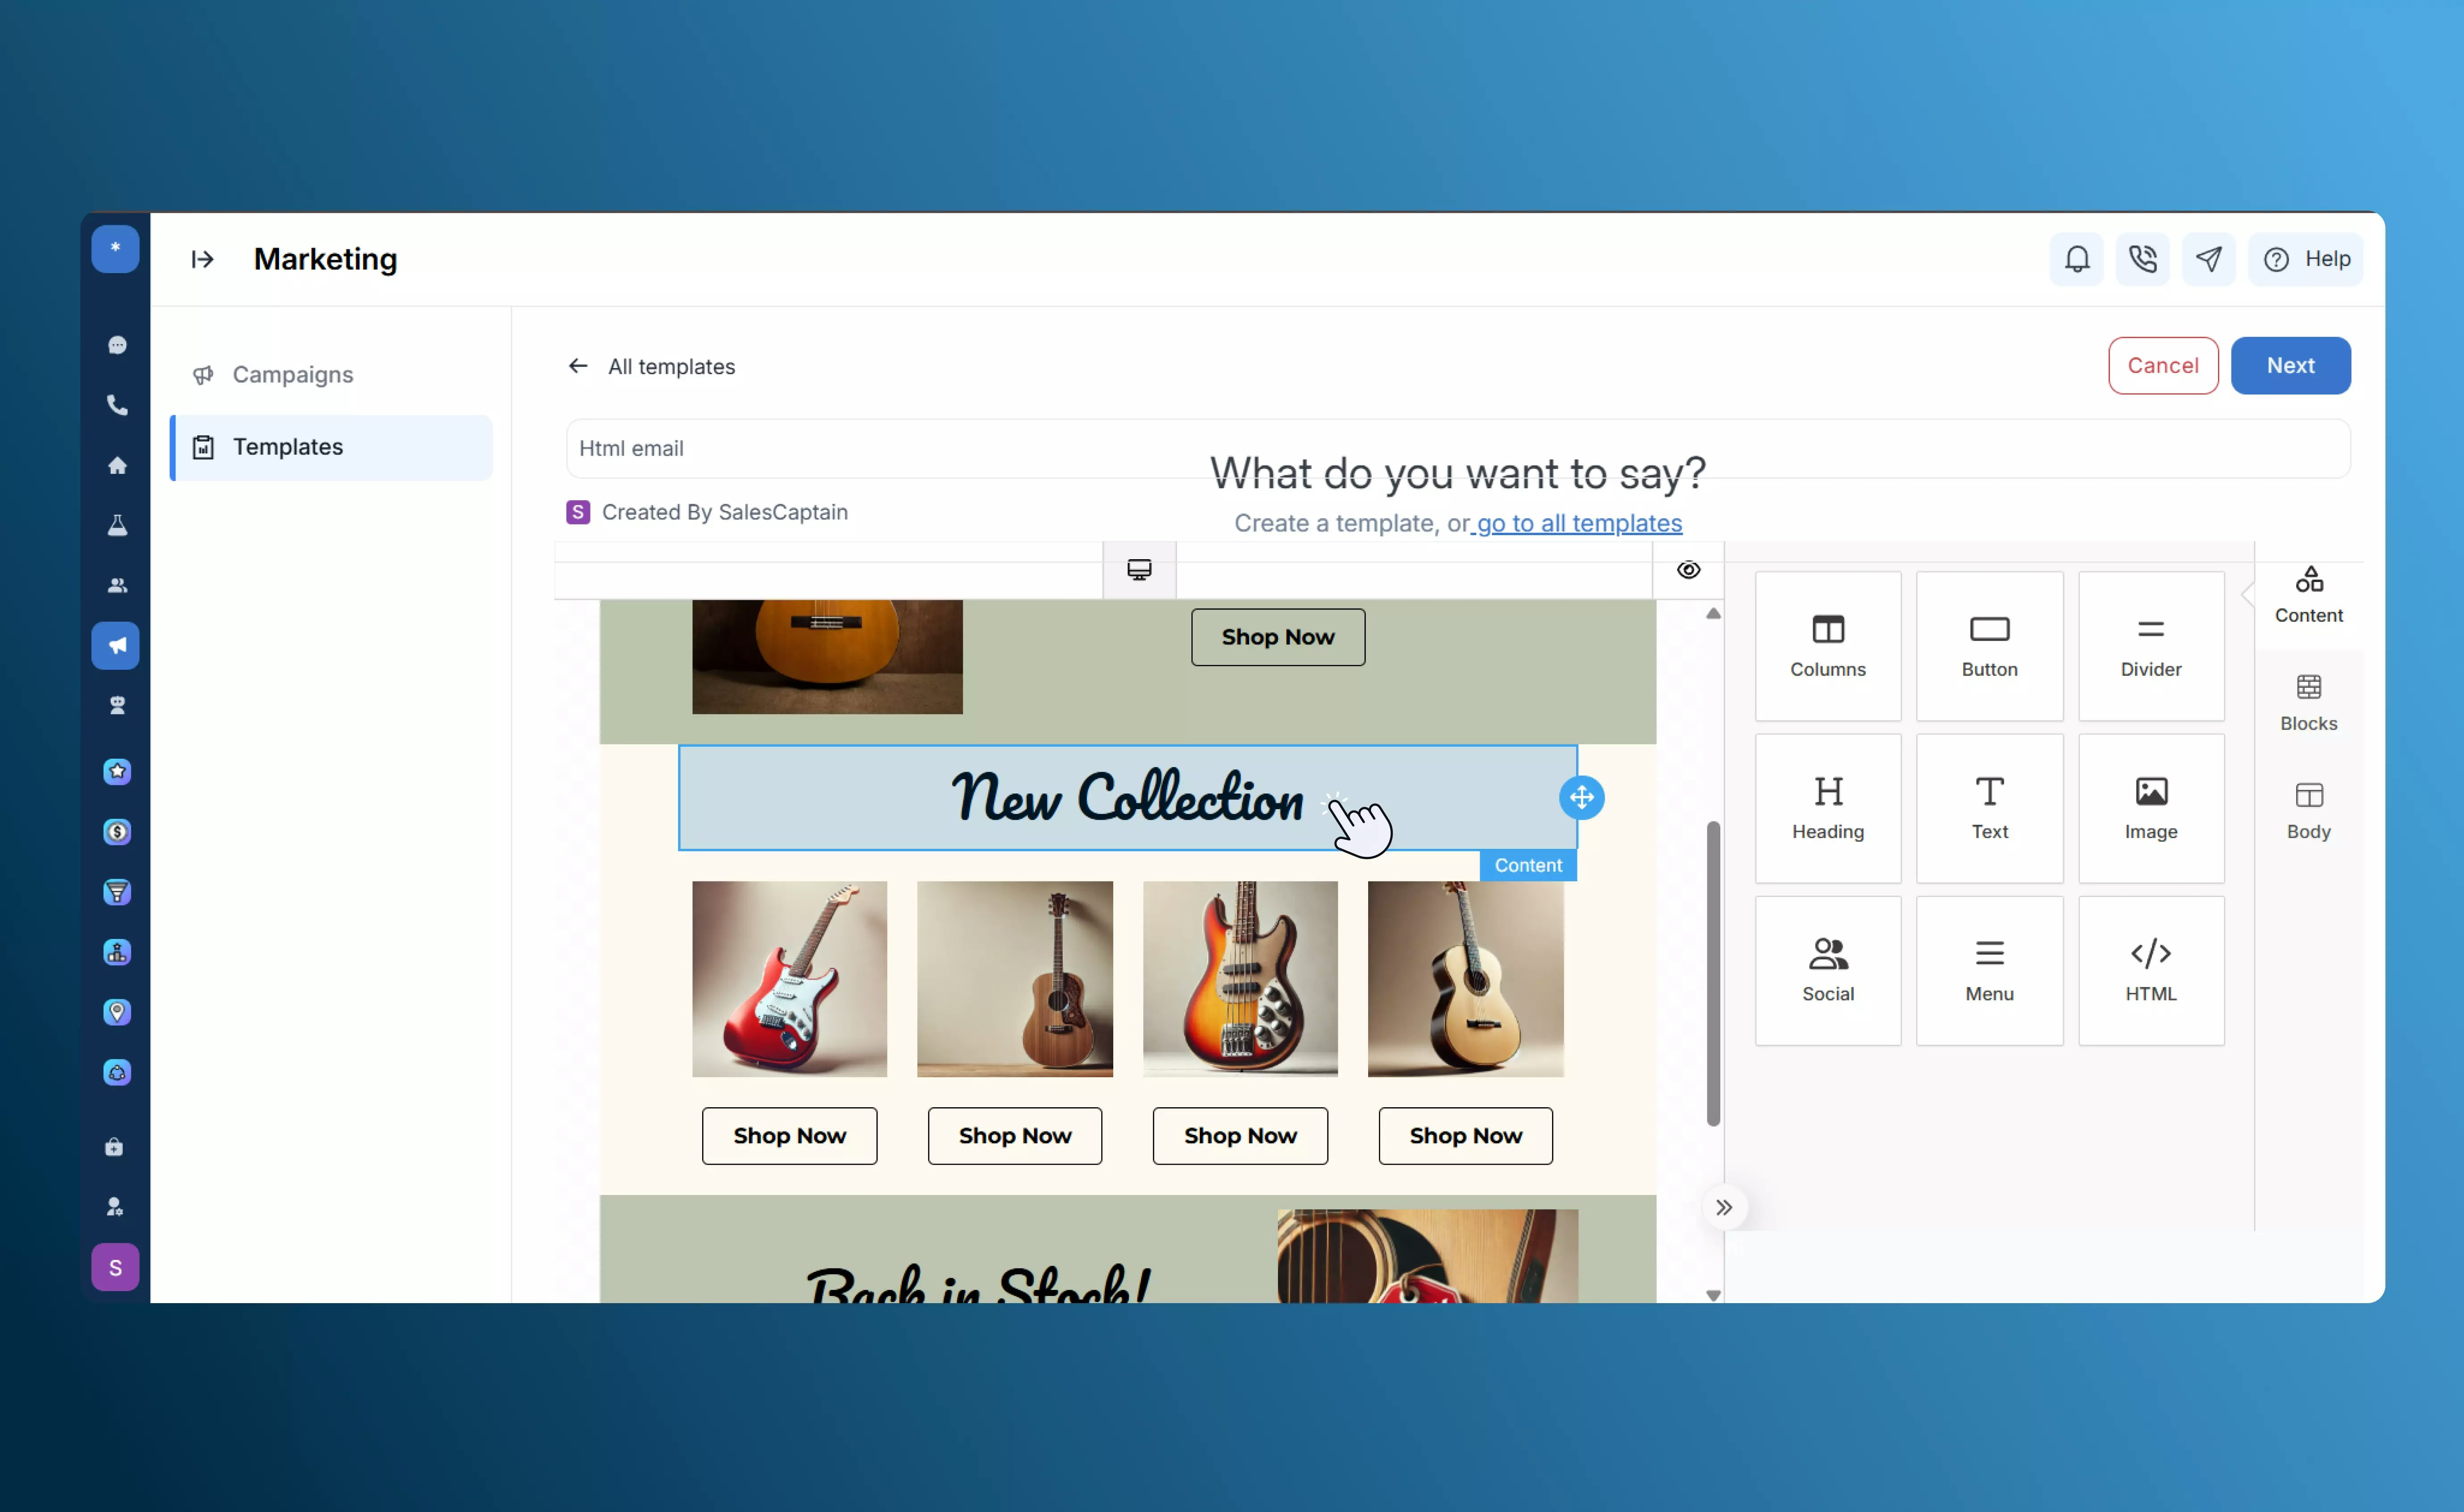Viewport: 2464px width, 1512px height.
Task: Select the Heading content element
Action: [x=1827, y=808]
